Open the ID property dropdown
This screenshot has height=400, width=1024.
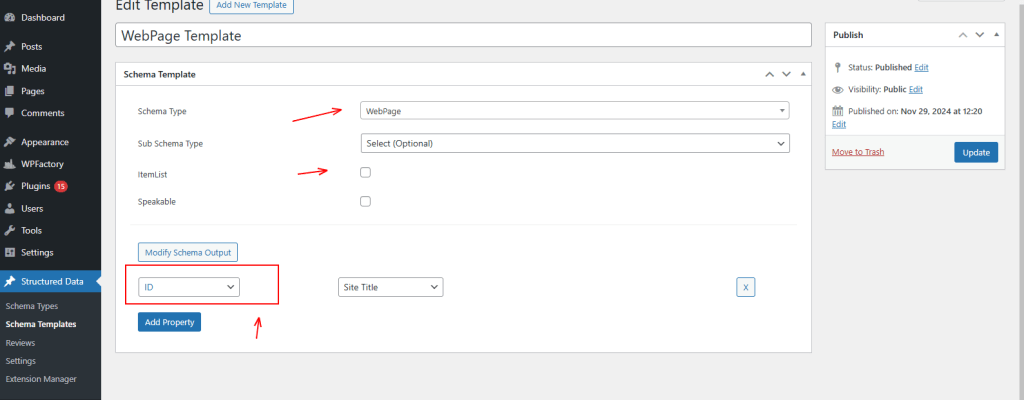(x=189, y=287)
